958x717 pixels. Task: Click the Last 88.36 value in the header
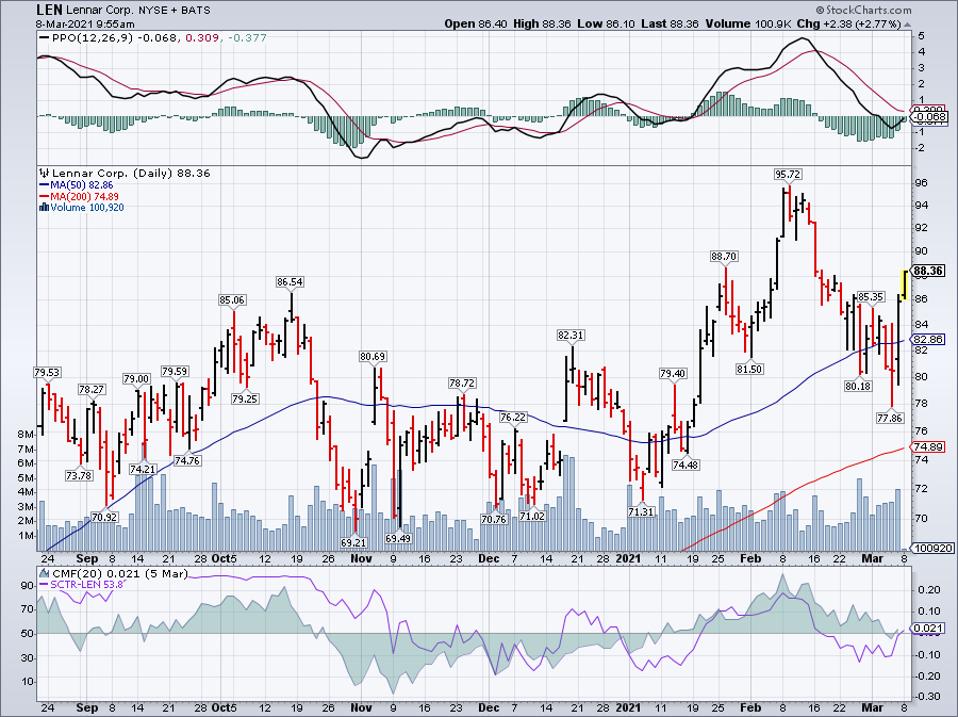tap(671, 24)
